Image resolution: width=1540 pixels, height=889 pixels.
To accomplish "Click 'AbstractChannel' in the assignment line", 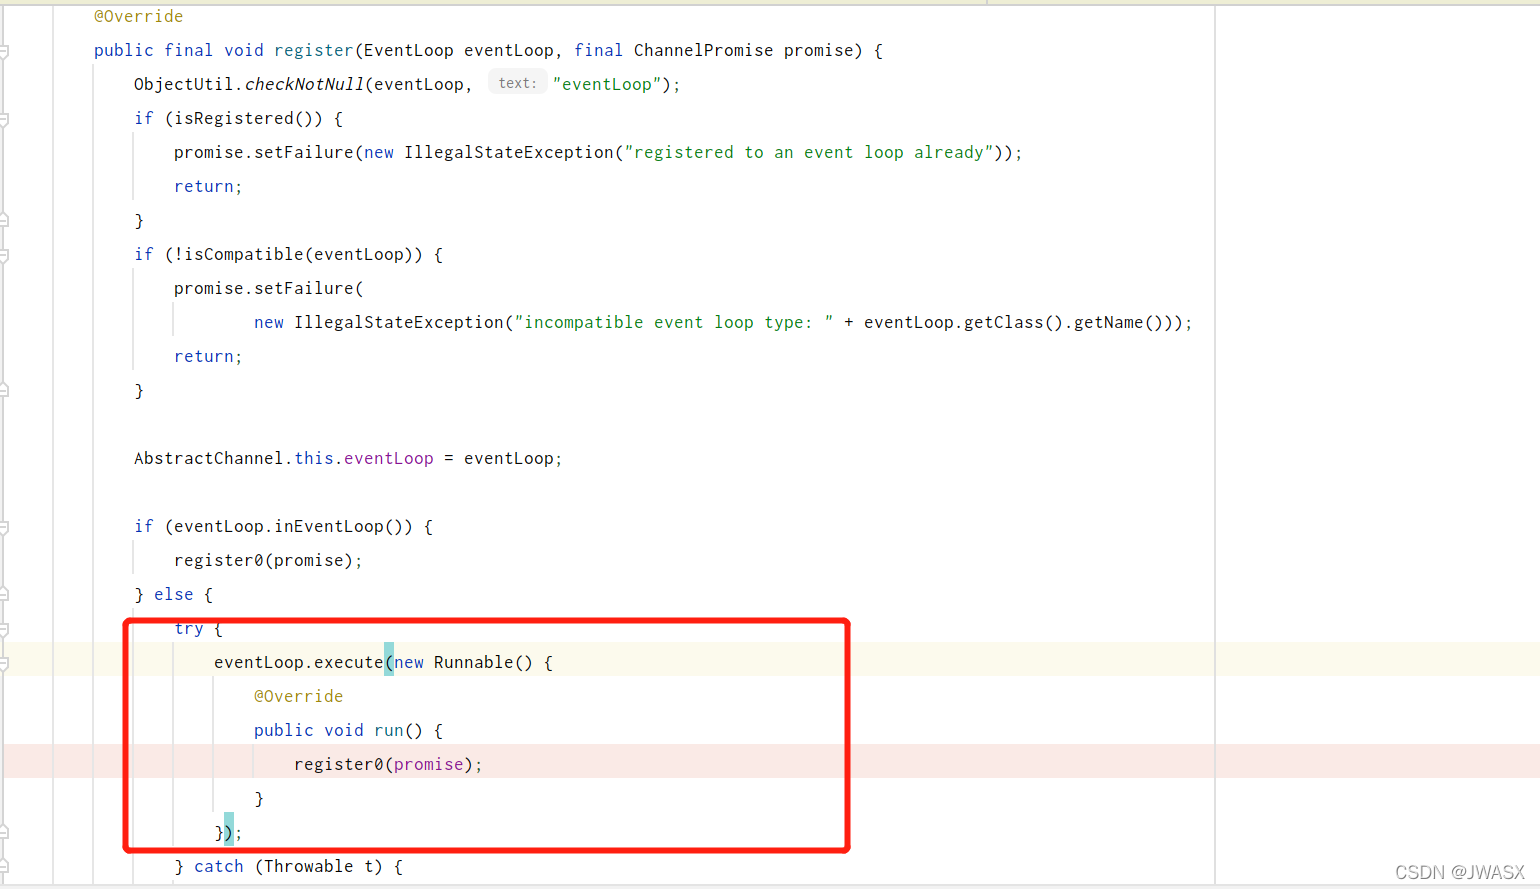I will (208, 459).
